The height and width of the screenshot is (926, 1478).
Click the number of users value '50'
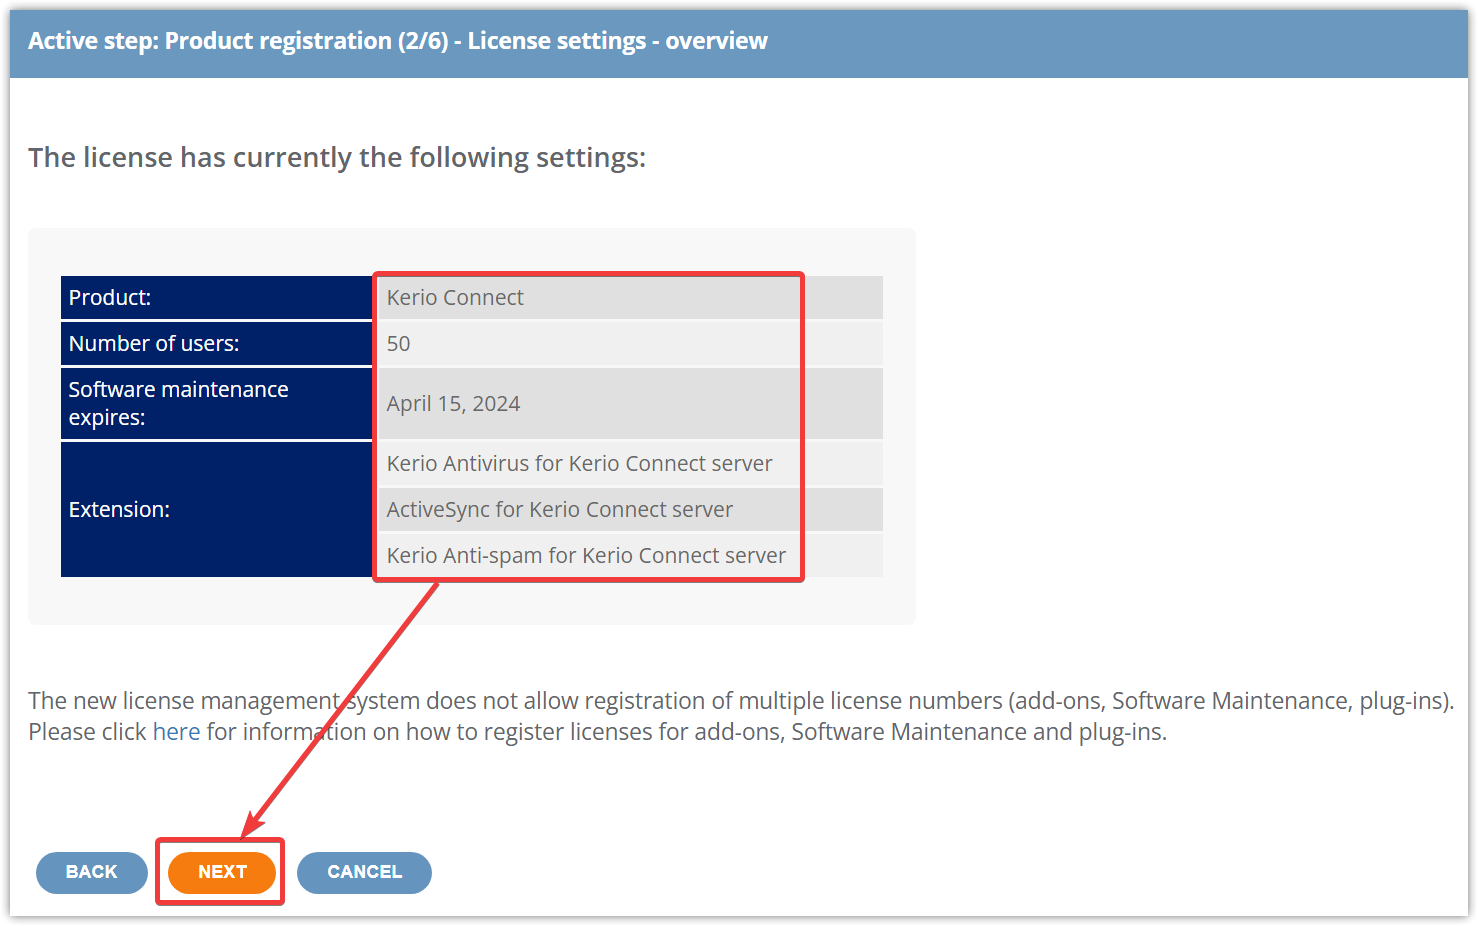[x=398, y=344]
